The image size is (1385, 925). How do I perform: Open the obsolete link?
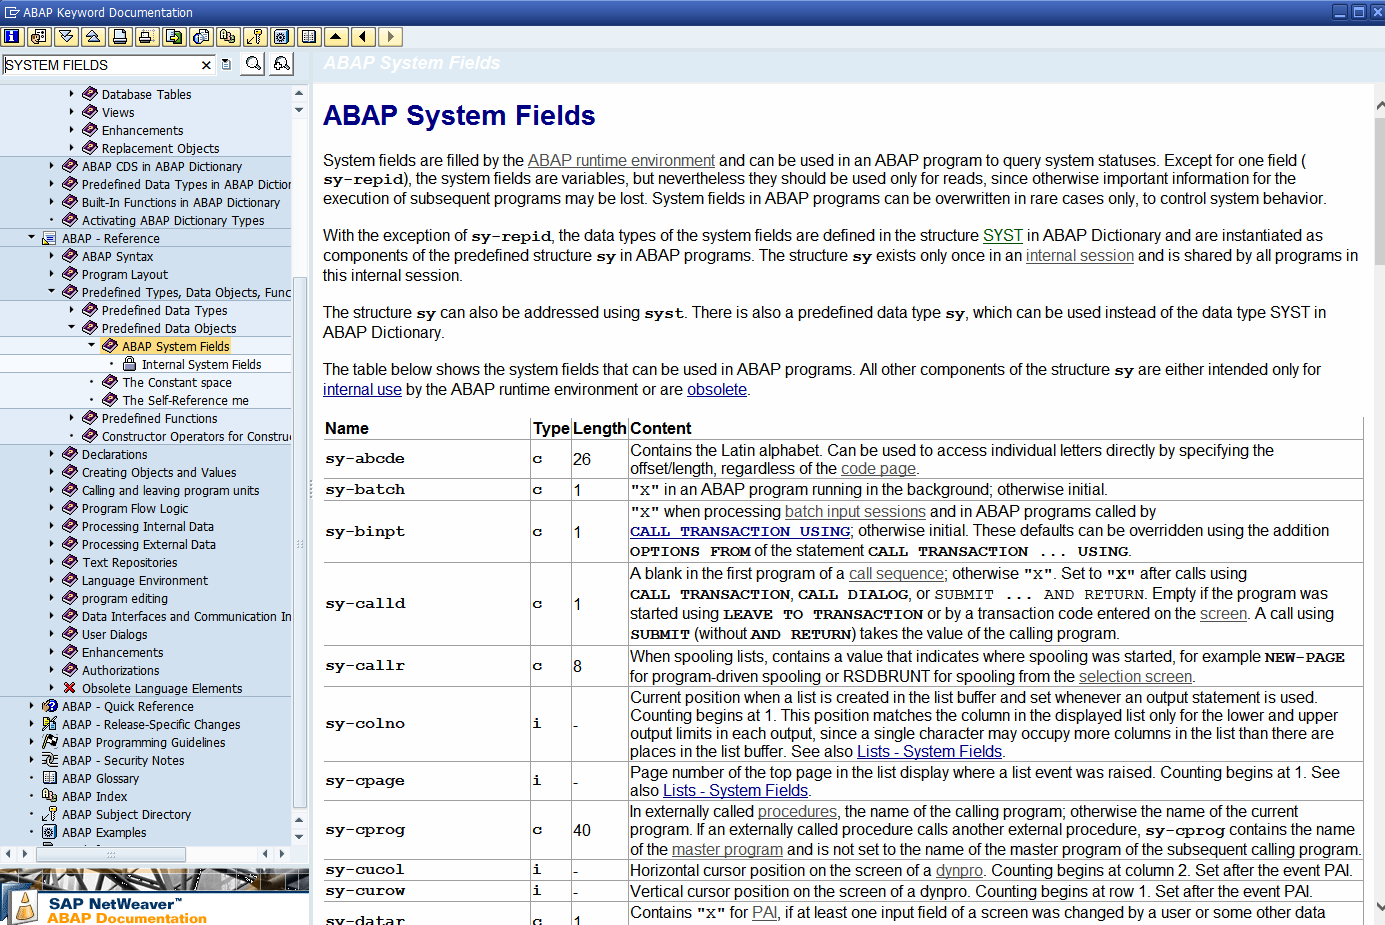click(x=717, y=389)
